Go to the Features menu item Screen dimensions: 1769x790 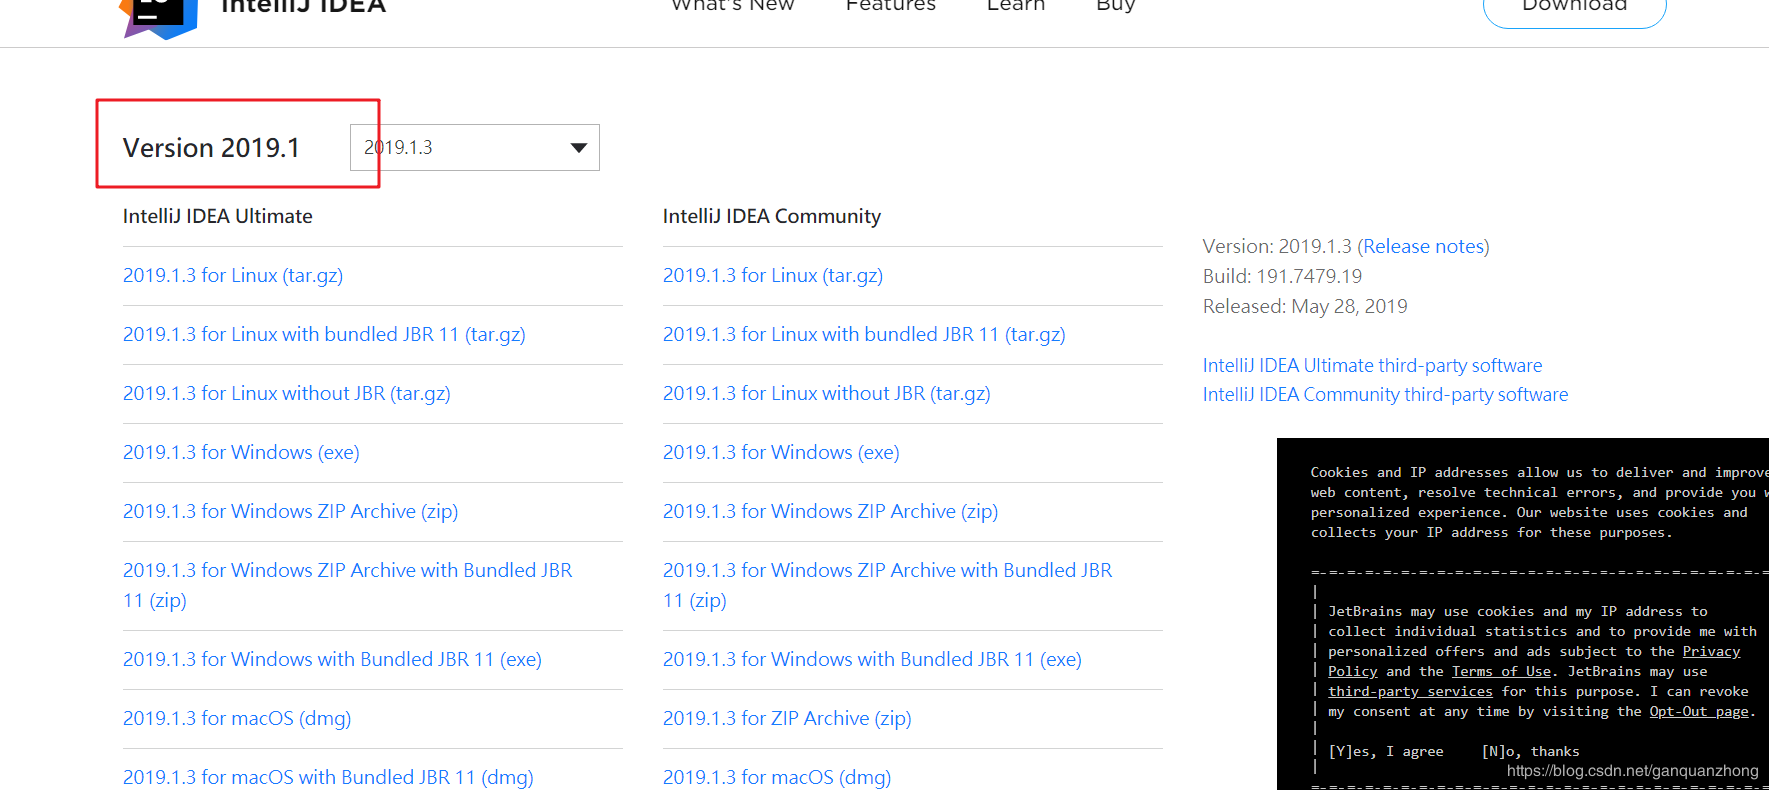pos(890,6)
